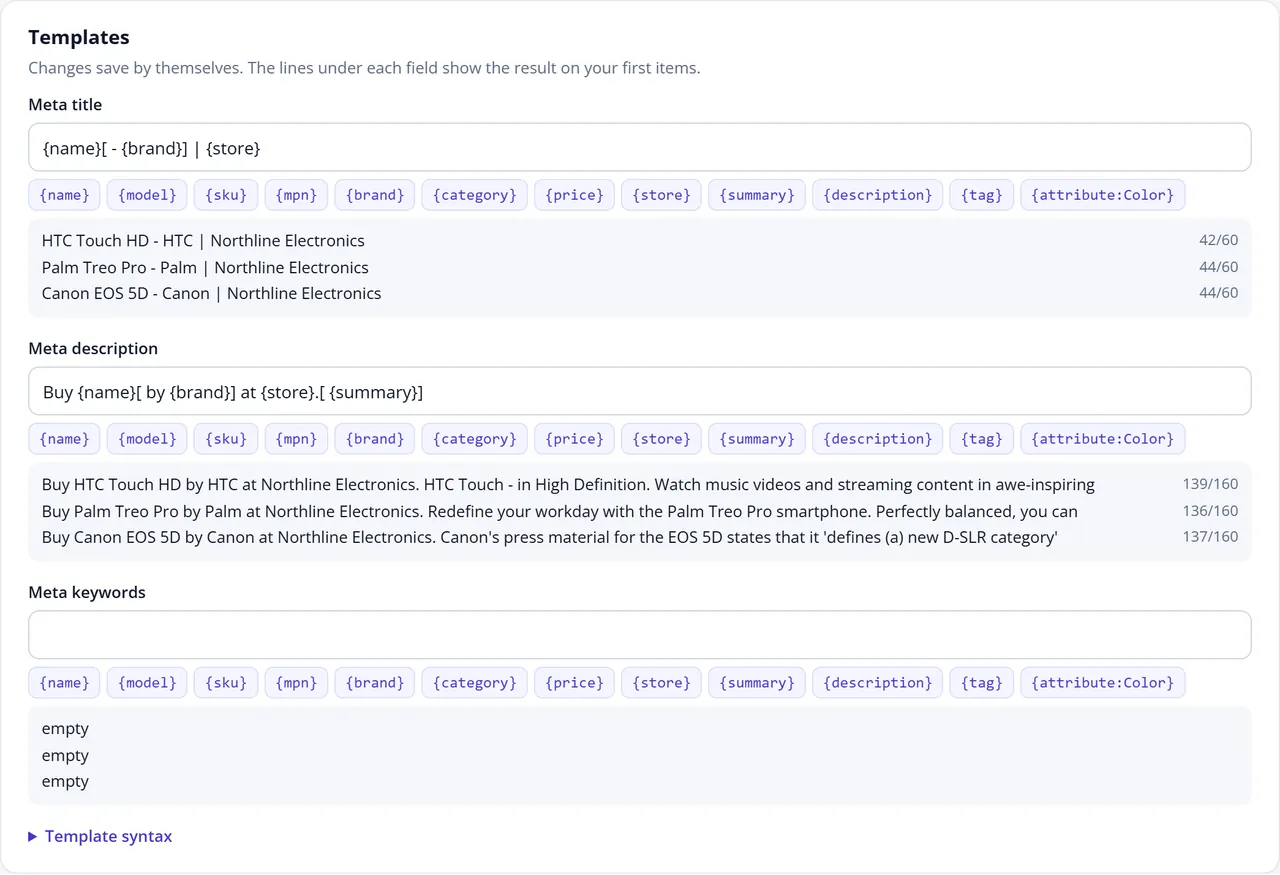Insert {brand} token under Meta title

point(375,195)
